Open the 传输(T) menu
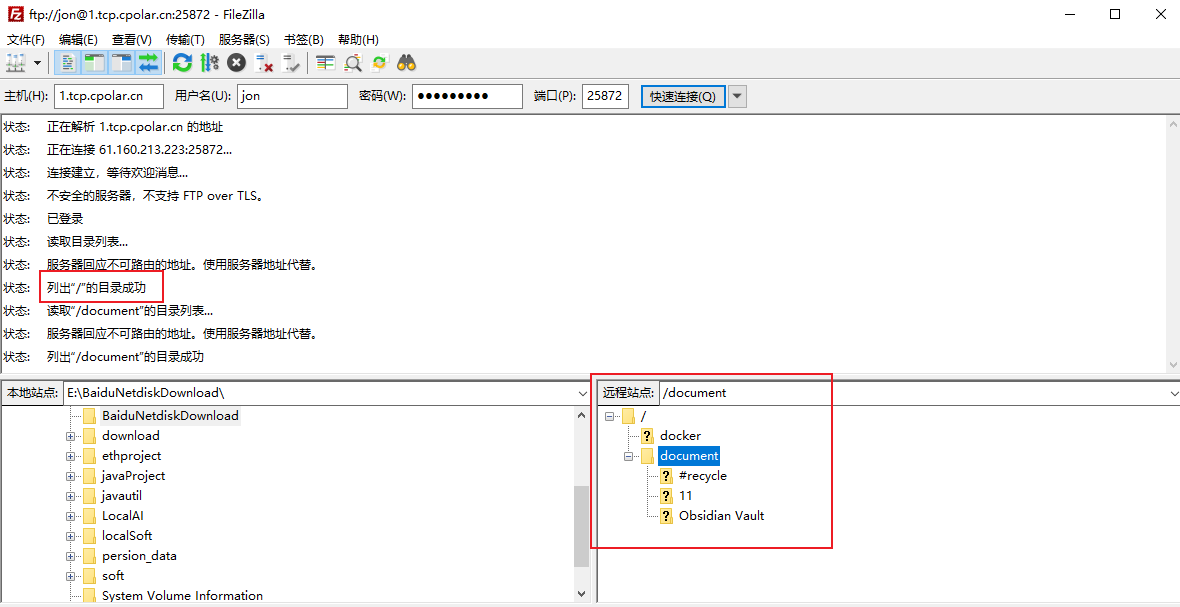 pos(185,40)
